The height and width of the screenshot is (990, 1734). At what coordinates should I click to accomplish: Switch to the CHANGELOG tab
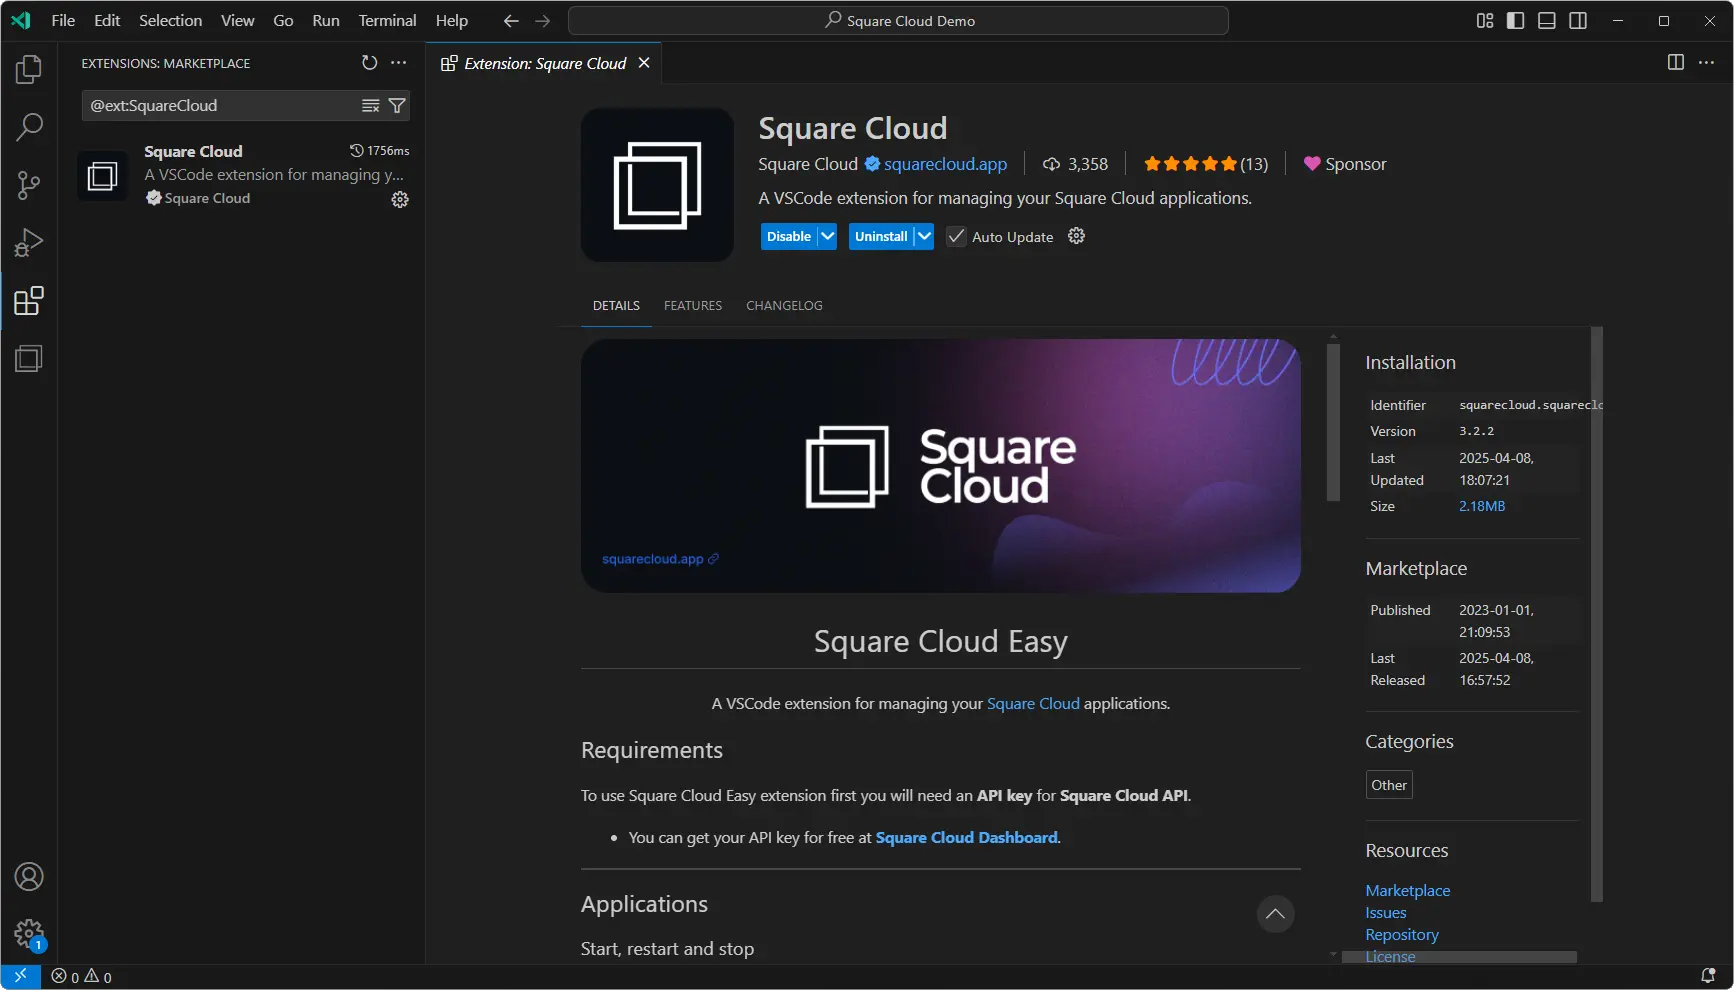783,306
